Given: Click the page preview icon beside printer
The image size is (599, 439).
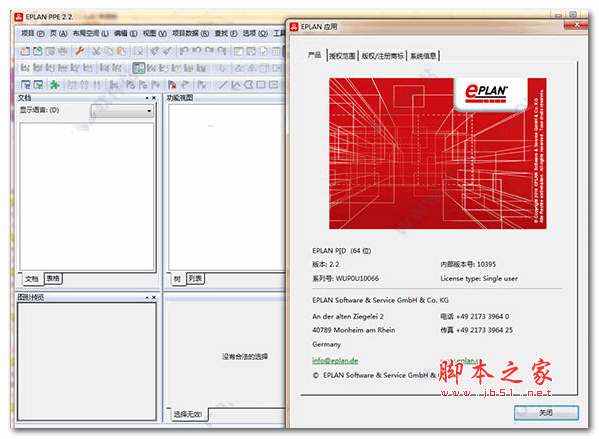Looking at the screenshot, I should [x=50, y=51].
